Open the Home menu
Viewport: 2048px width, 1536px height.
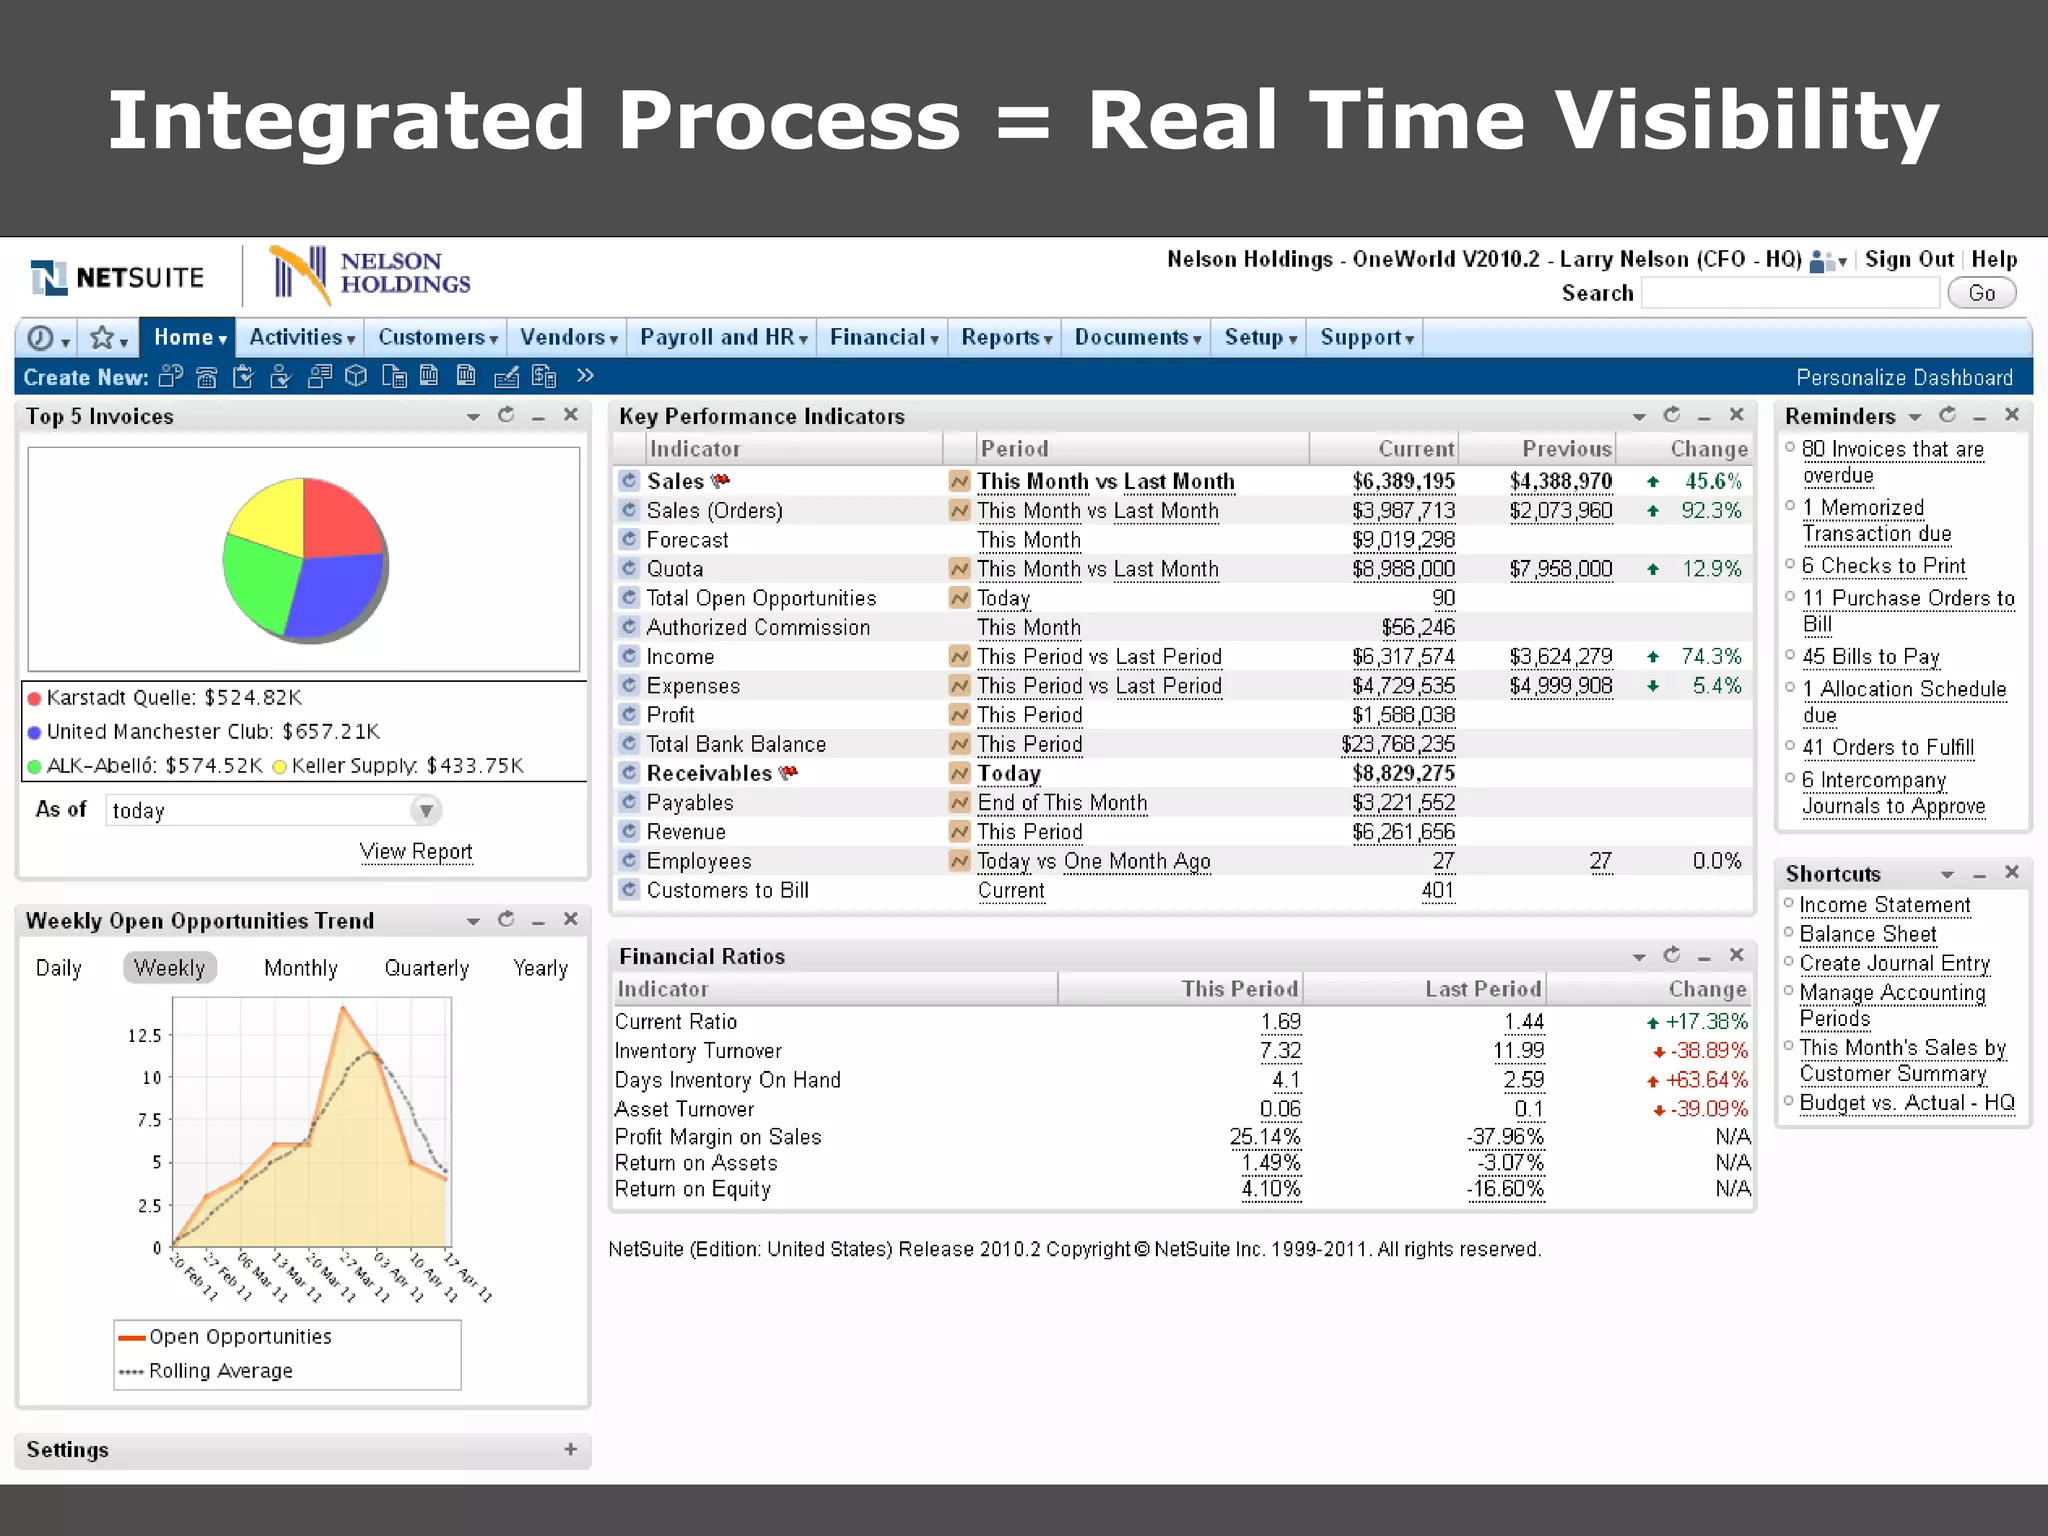coord(188,338)
